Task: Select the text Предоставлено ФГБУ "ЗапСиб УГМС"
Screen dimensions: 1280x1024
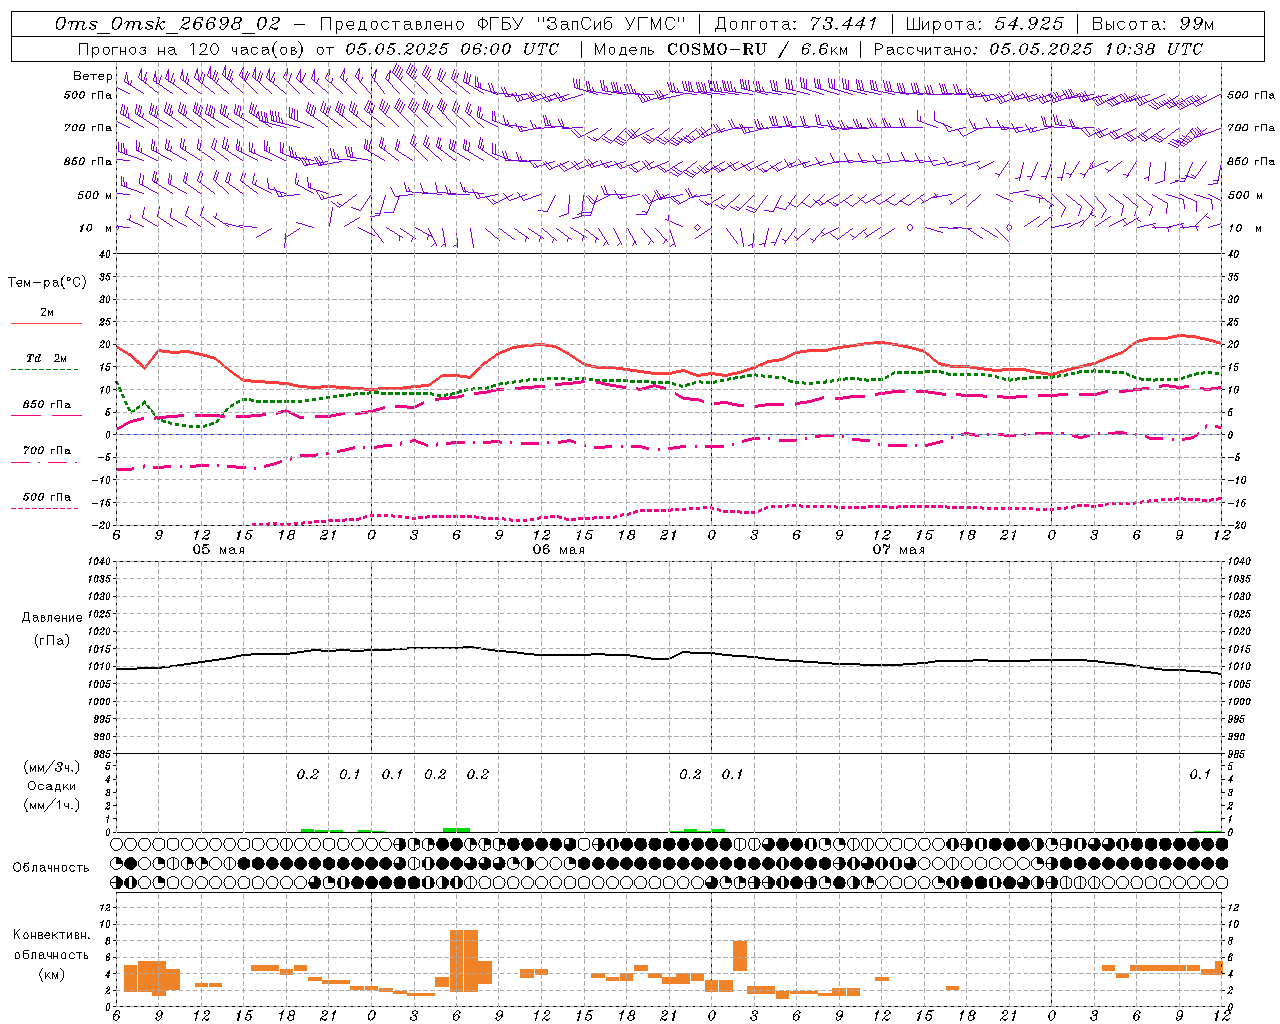Action: click(503, 23)
